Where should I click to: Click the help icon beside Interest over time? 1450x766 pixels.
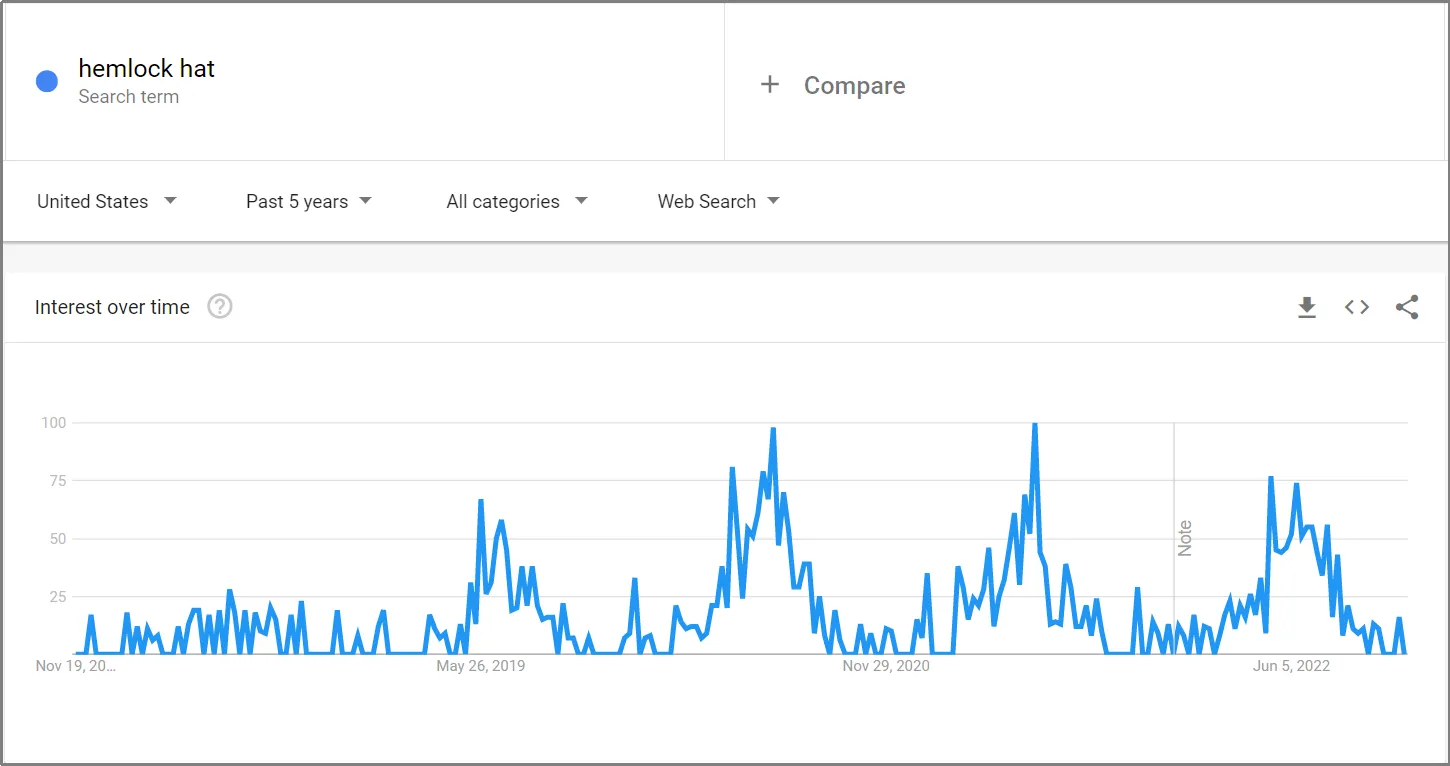click(x=219, y=307)
